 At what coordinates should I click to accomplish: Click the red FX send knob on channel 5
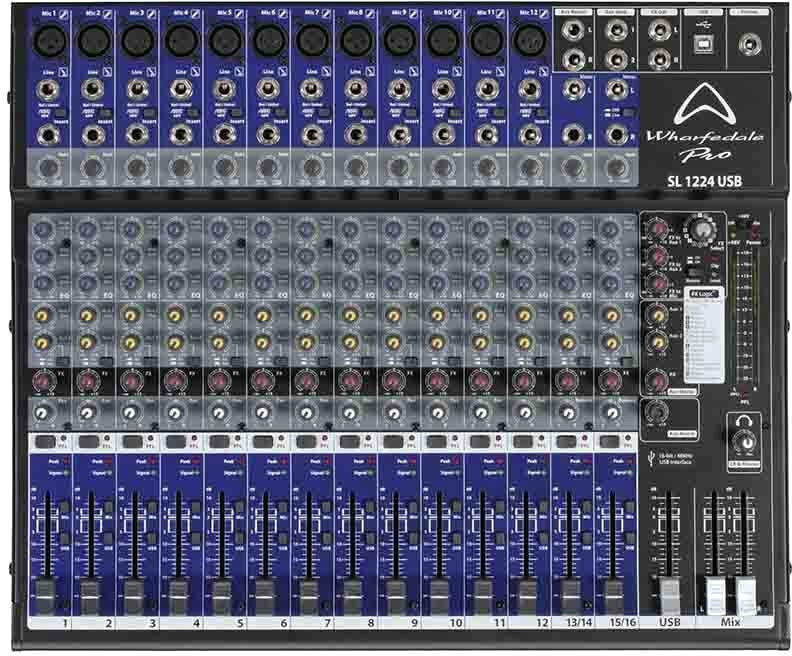(219, 381)
